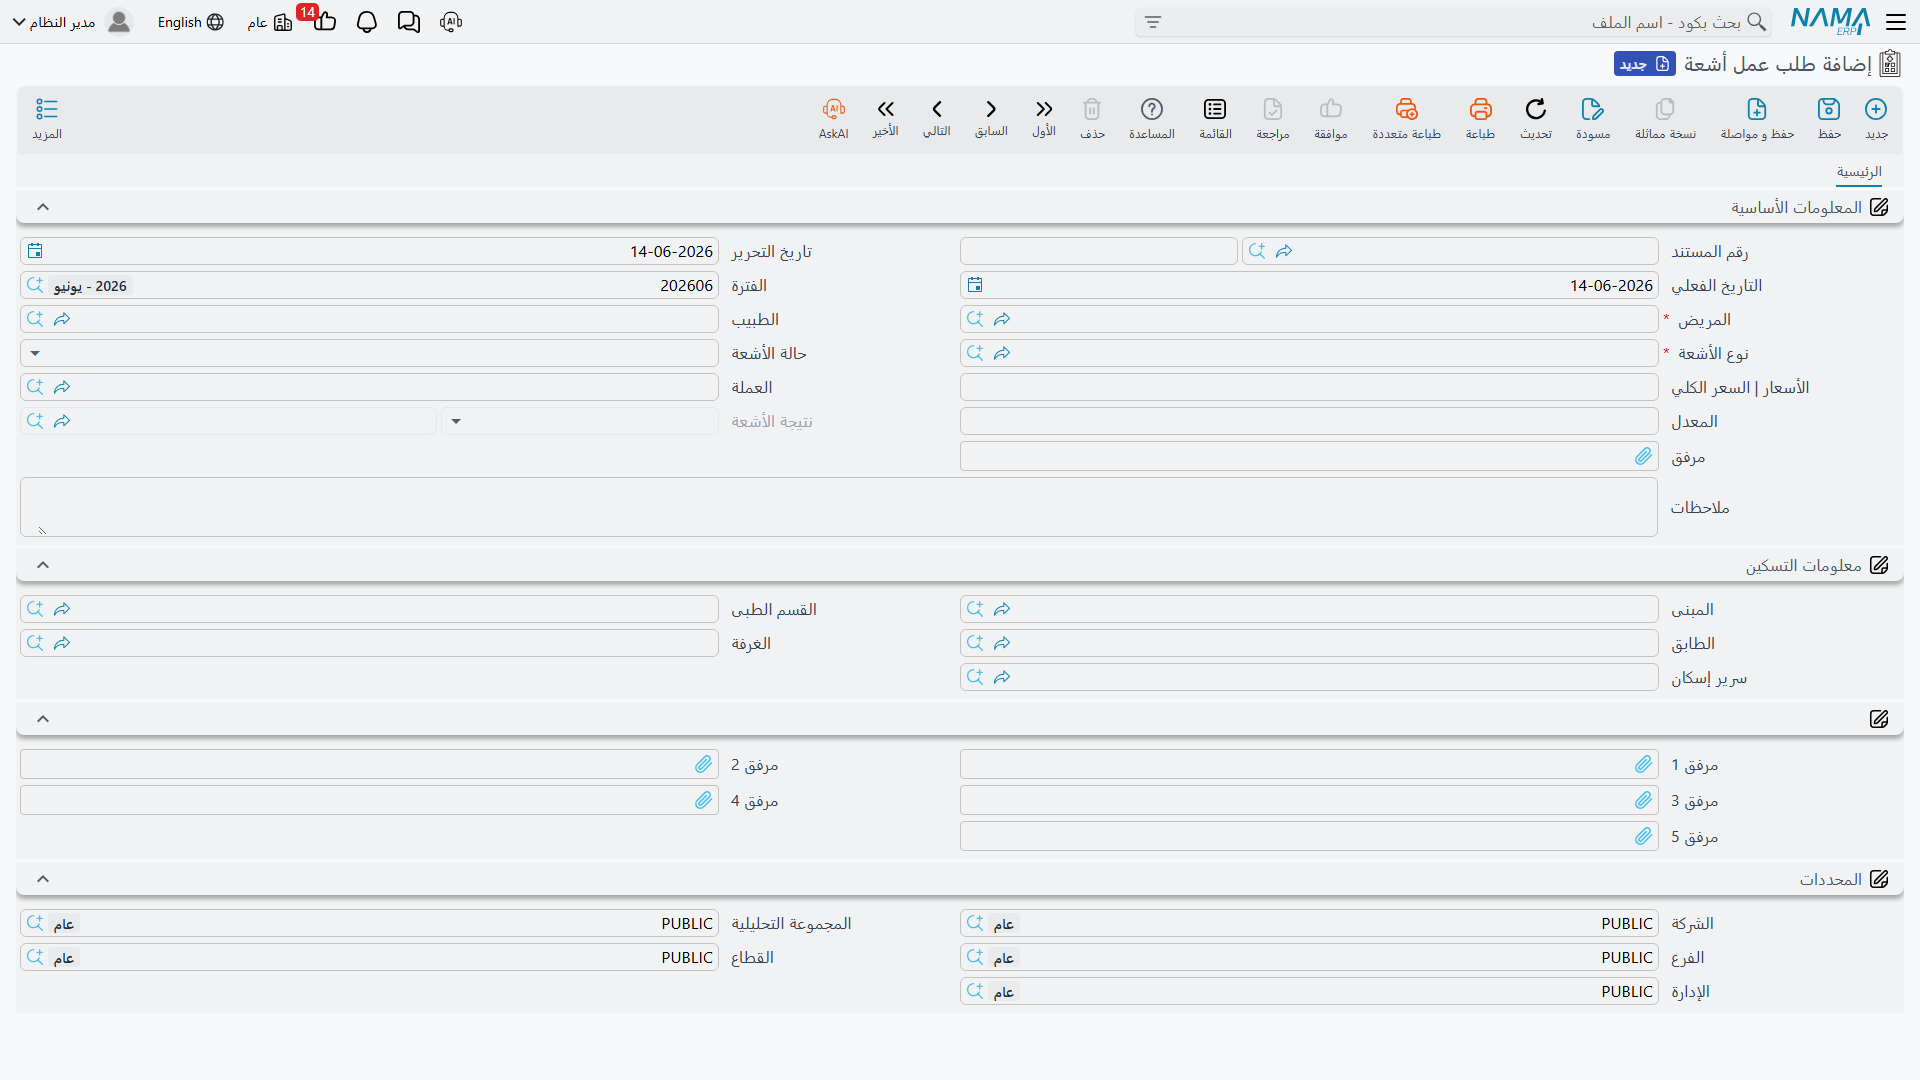Screen dimensions: 1920x1080
Task: Open the calendar for تاريخ التحرير
Action: pos(35,251)
